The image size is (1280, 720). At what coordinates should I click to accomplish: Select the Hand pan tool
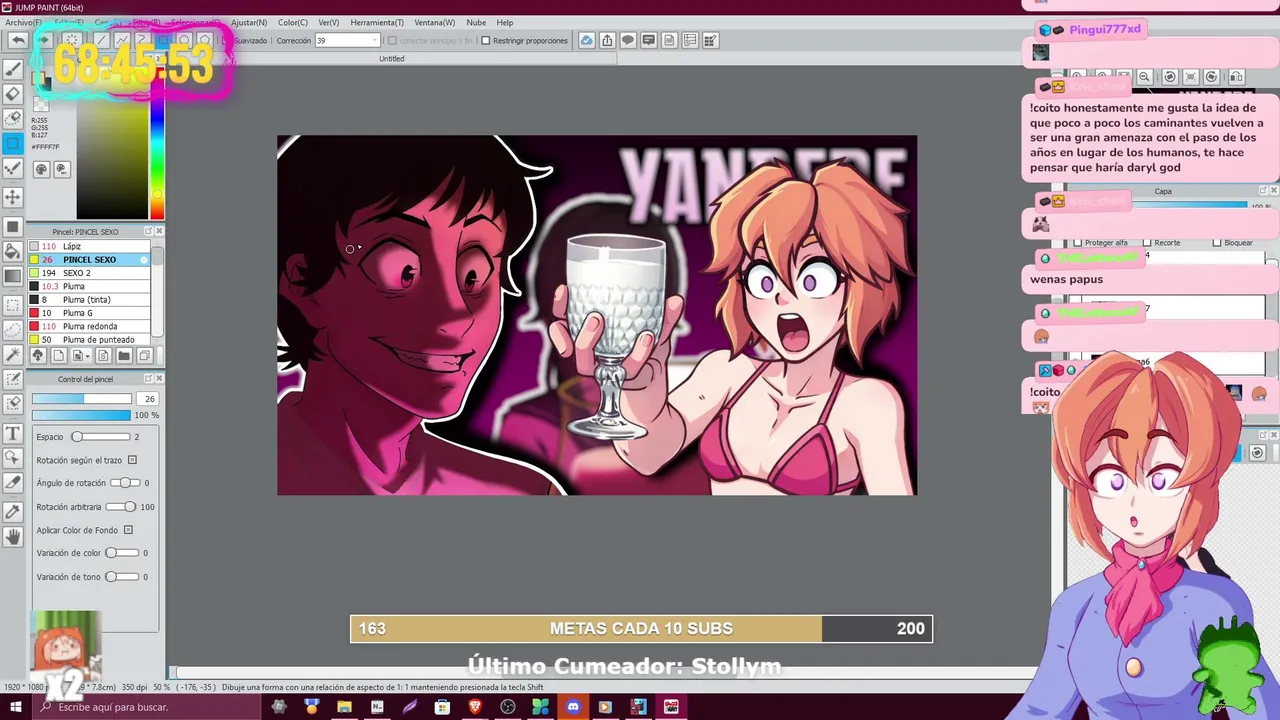tap(13, 537)
